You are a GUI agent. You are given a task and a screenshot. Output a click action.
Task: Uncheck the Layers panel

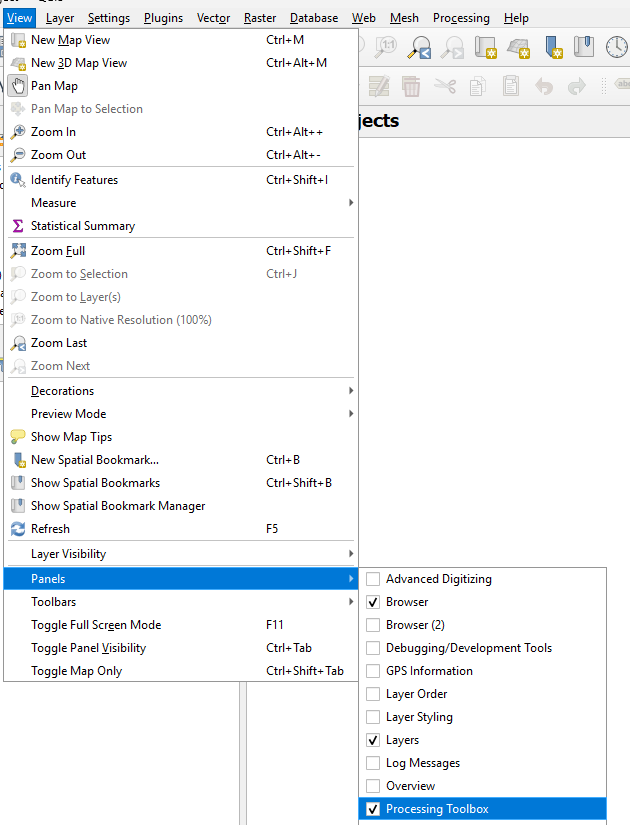[x=373, y=740]
